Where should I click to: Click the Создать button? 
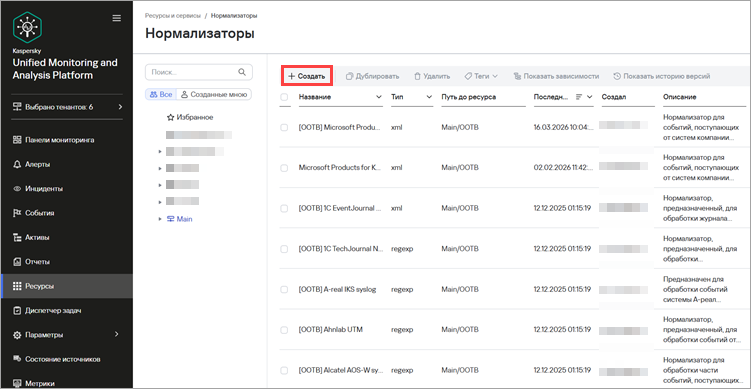pyautogui.click(x=307, y=76)
